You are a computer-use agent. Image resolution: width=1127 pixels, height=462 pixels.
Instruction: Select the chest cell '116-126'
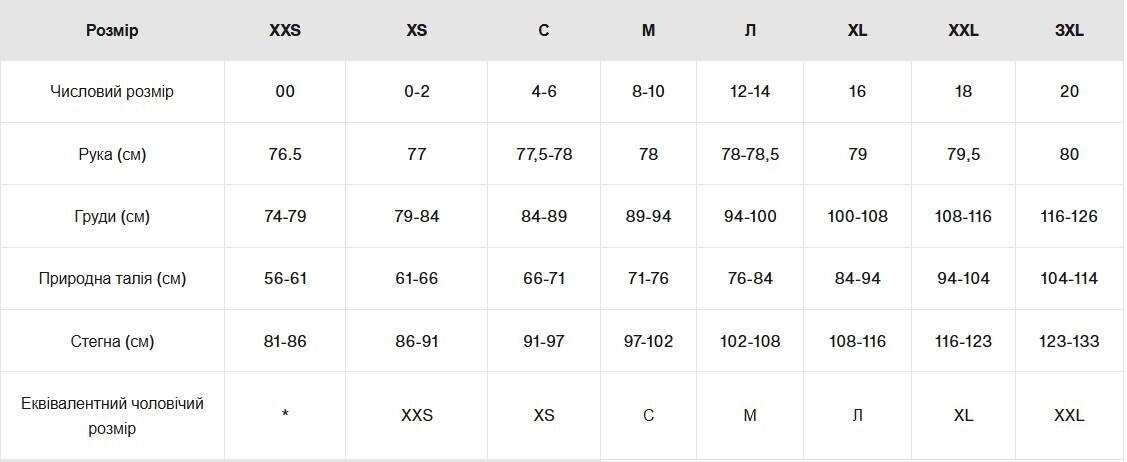coord(1069,216)
